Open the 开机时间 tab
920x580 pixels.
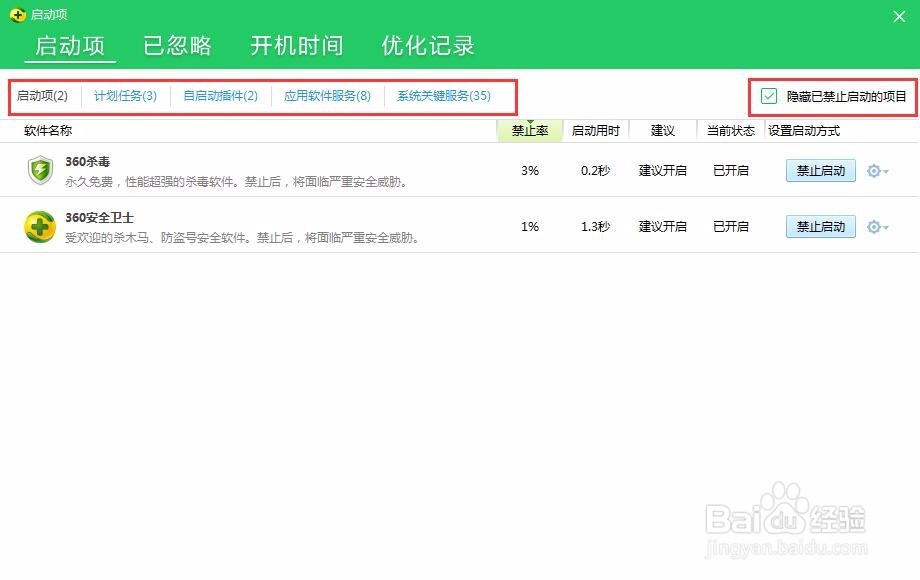(297, 46)
